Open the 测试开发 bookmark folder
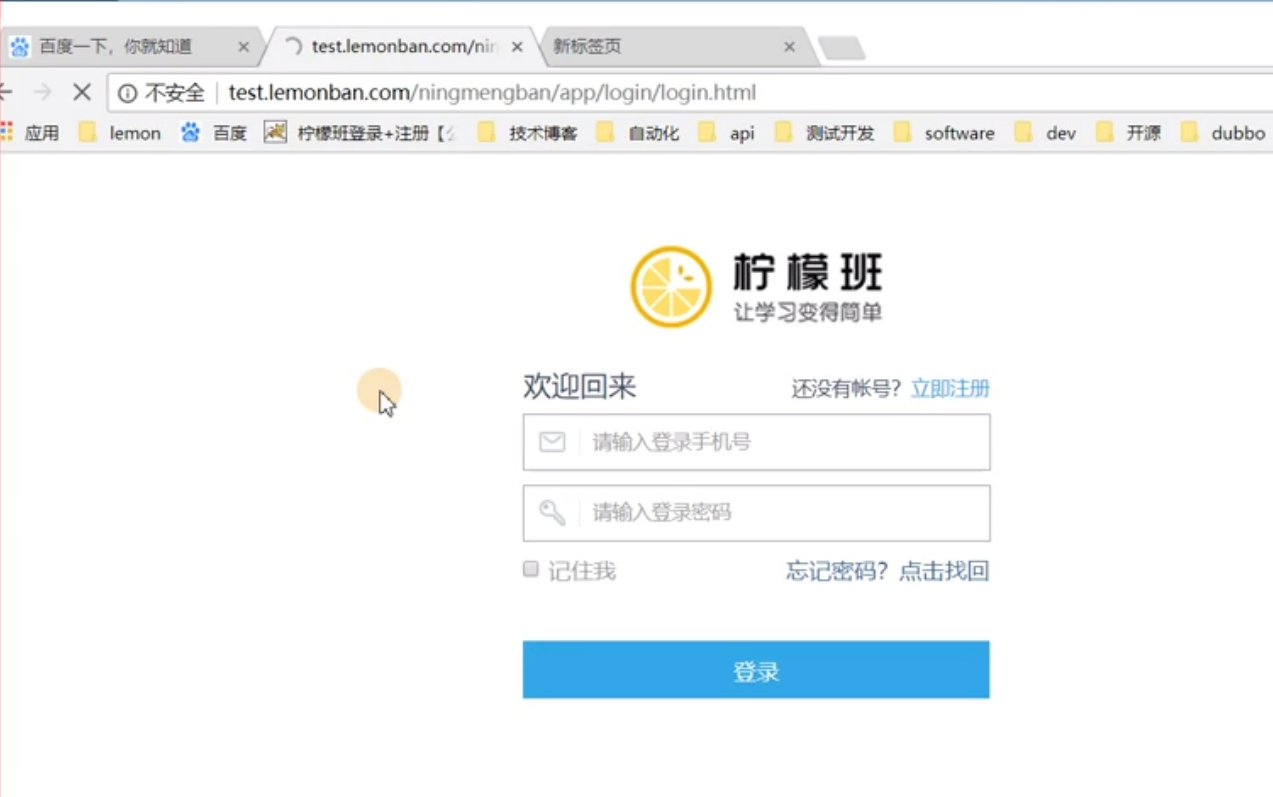The height and width of the screenshot is (797, 1273). coord(824,133)
